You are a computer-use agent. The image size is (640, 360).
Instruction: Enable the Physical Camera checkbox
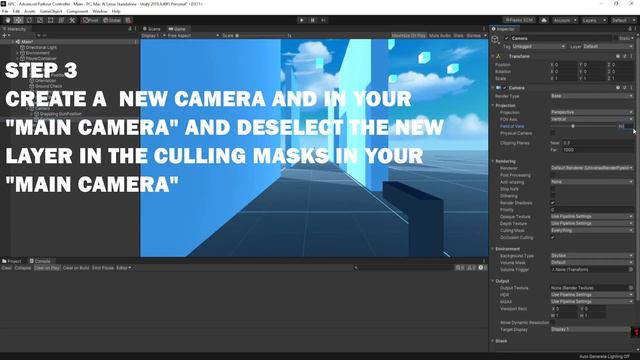click(553, 133)
